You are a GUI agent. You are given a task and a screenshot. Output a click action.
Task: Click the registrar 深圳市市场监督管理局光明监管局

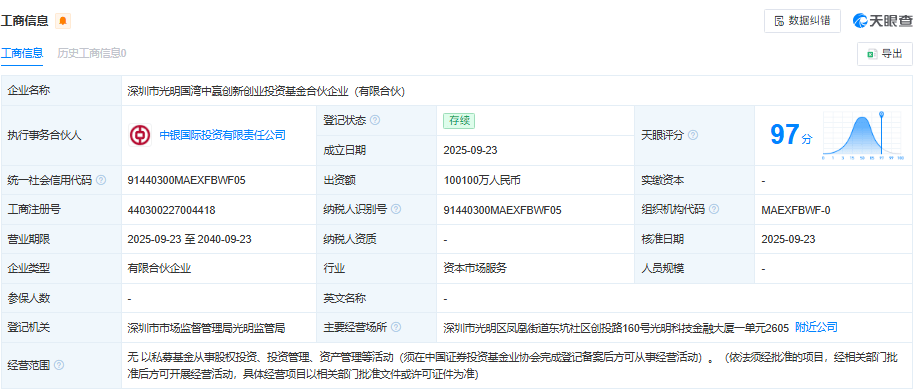coord(206,328)
